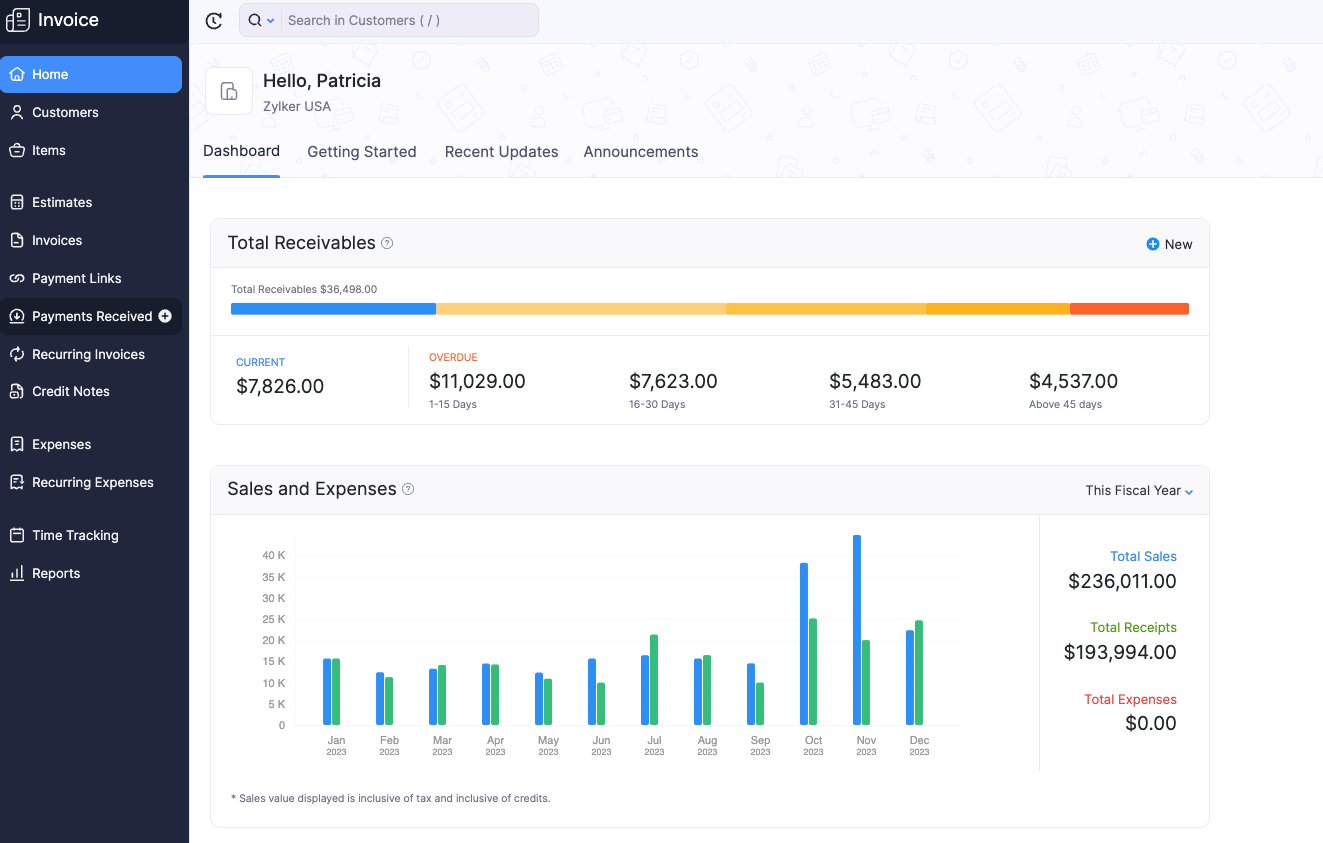View the Recent Updates tab

coord(501,152)
